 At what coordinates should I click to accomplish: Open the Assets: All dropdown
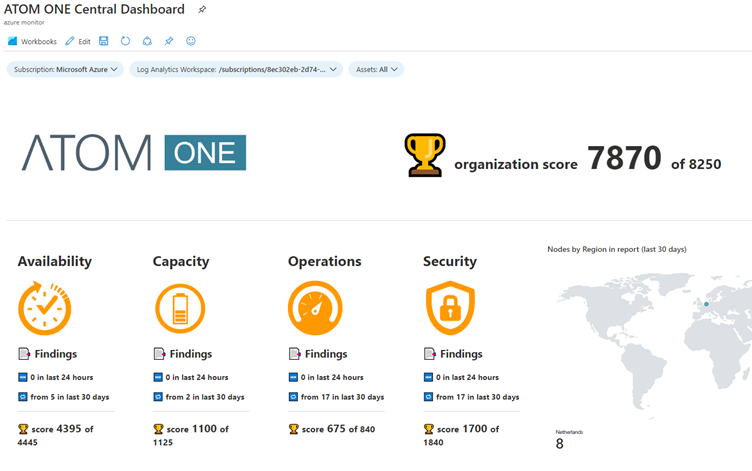tap(376, 70)
